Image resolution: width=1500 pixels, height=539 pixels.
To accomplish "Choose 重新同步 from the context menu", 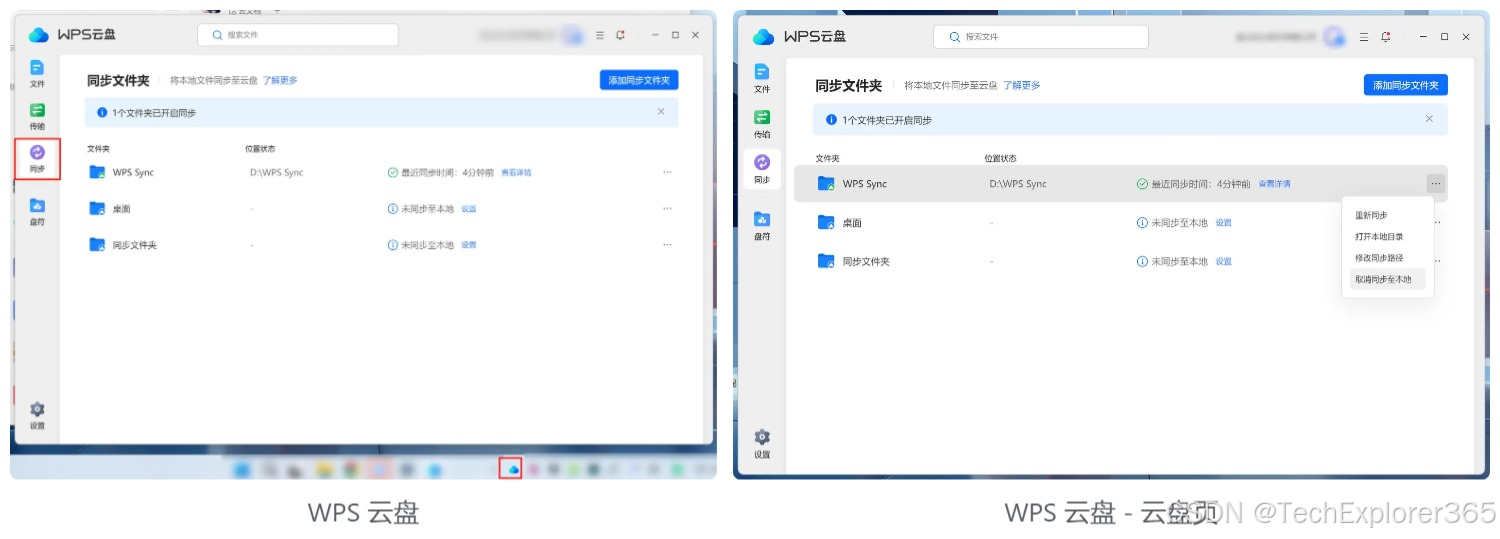I will 1371,215.
